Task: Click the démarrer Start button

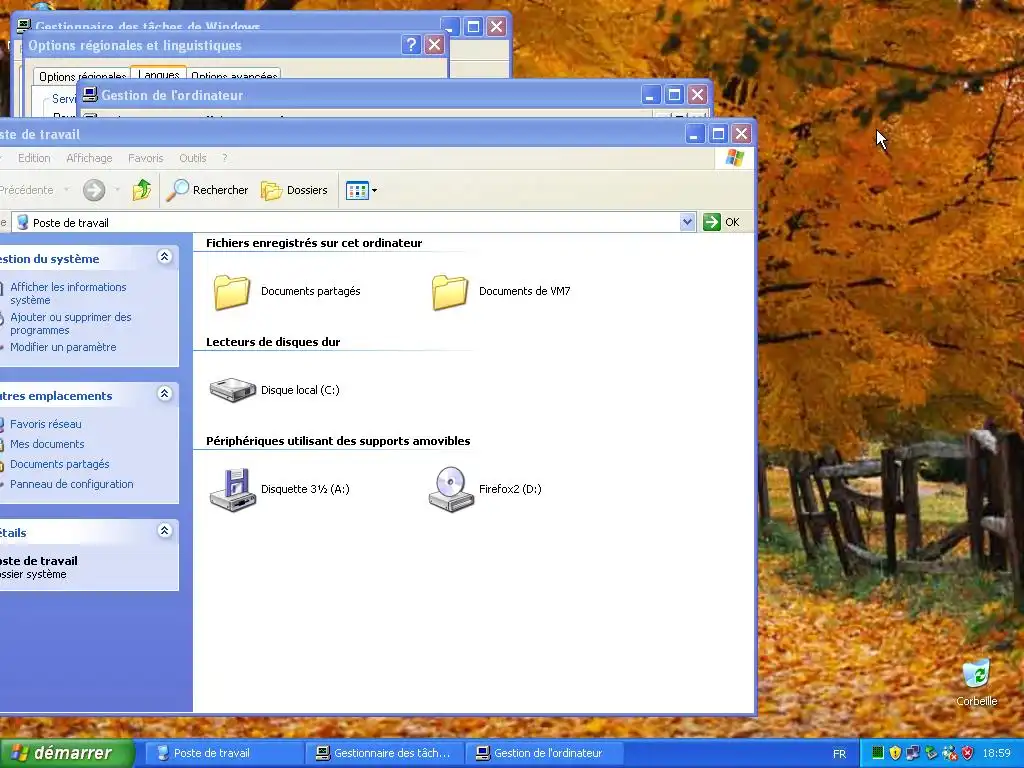Action: (67, 753)
